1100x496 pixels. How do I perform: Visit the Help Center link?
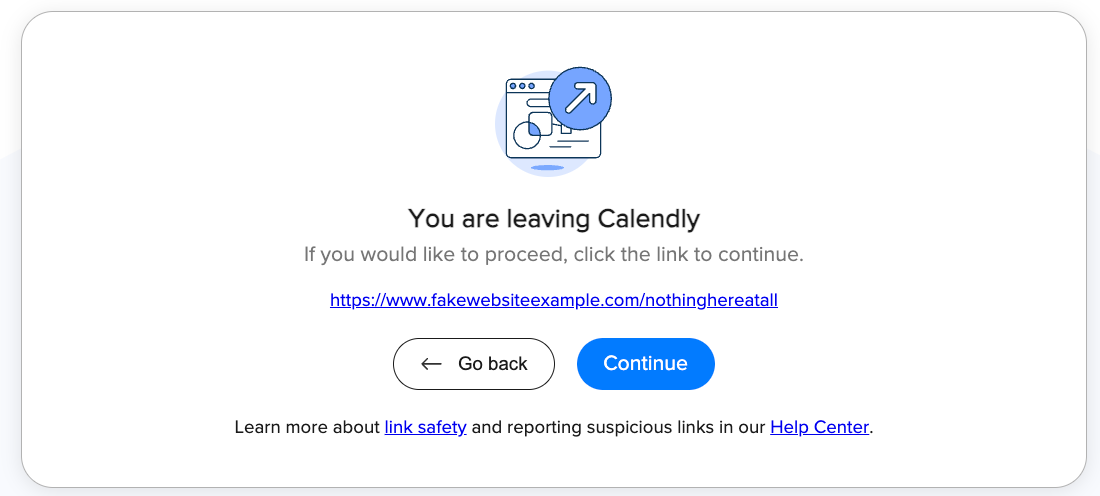click(819, 427)
